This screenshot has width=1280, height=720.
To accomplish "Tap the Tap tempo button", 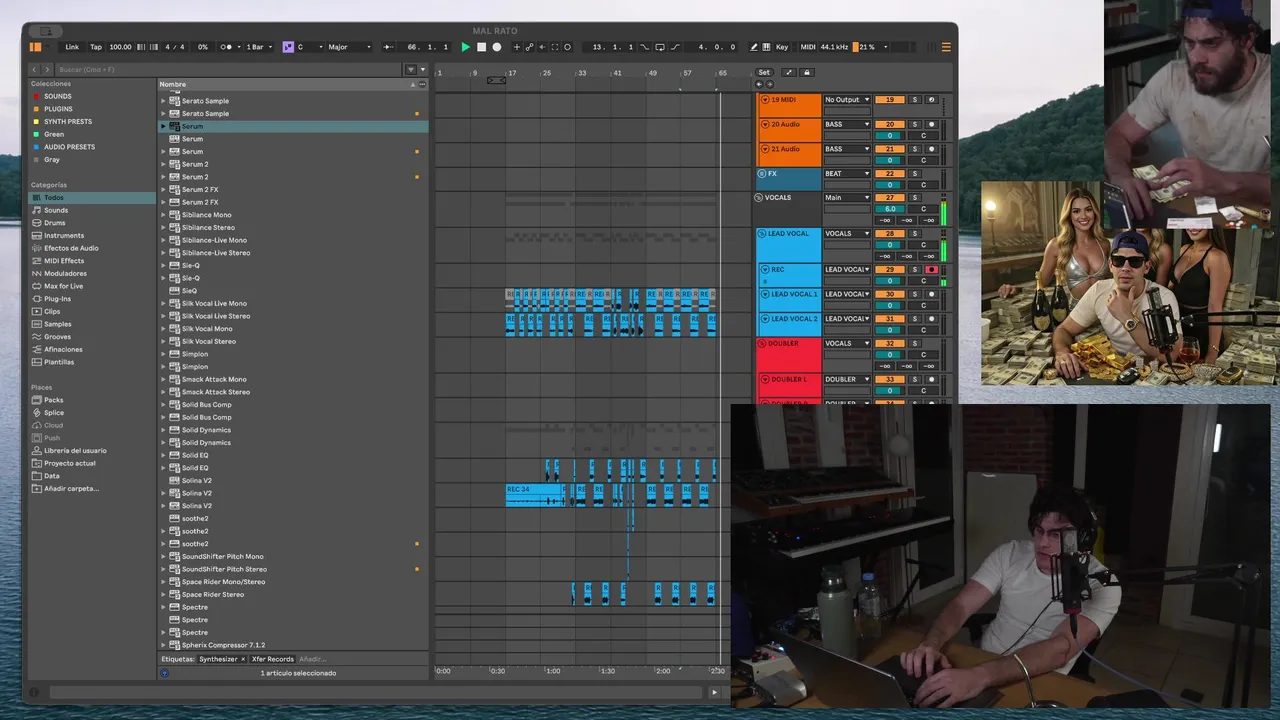I will [x=96, y=47].
